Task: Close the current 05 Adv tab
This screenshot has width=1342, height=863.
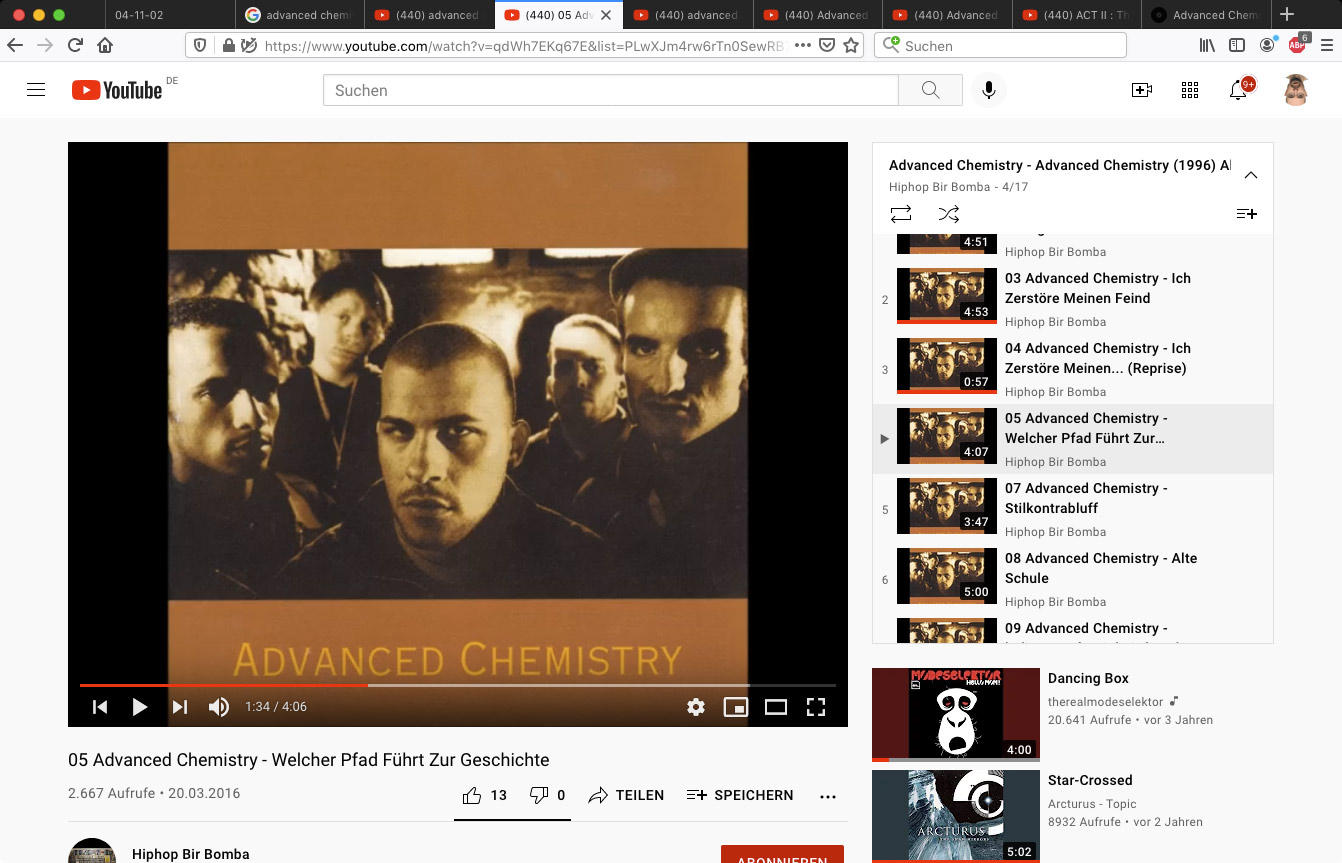Action: 605,15
